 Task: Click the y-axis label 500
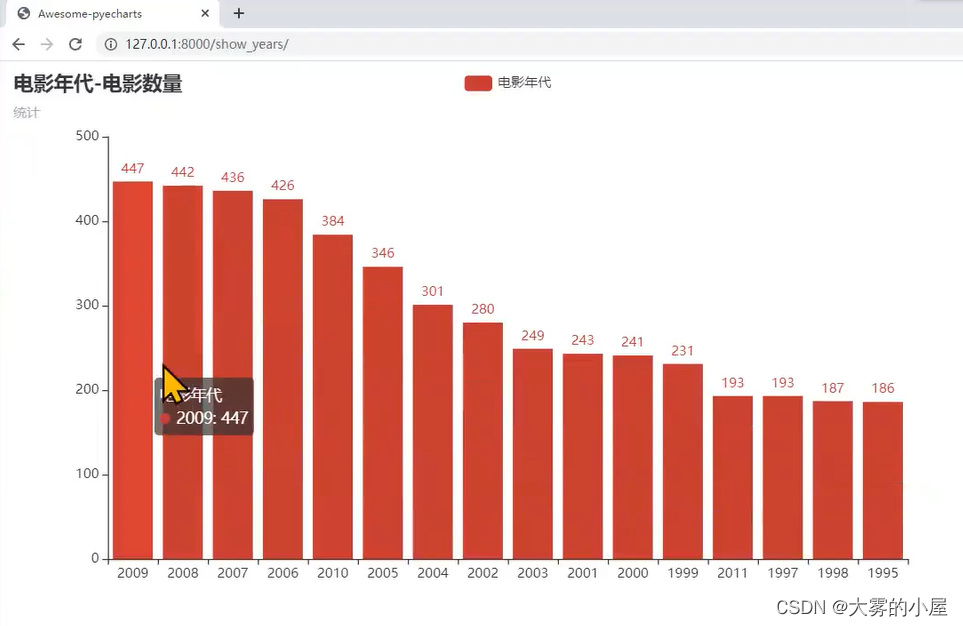point(87,136)
